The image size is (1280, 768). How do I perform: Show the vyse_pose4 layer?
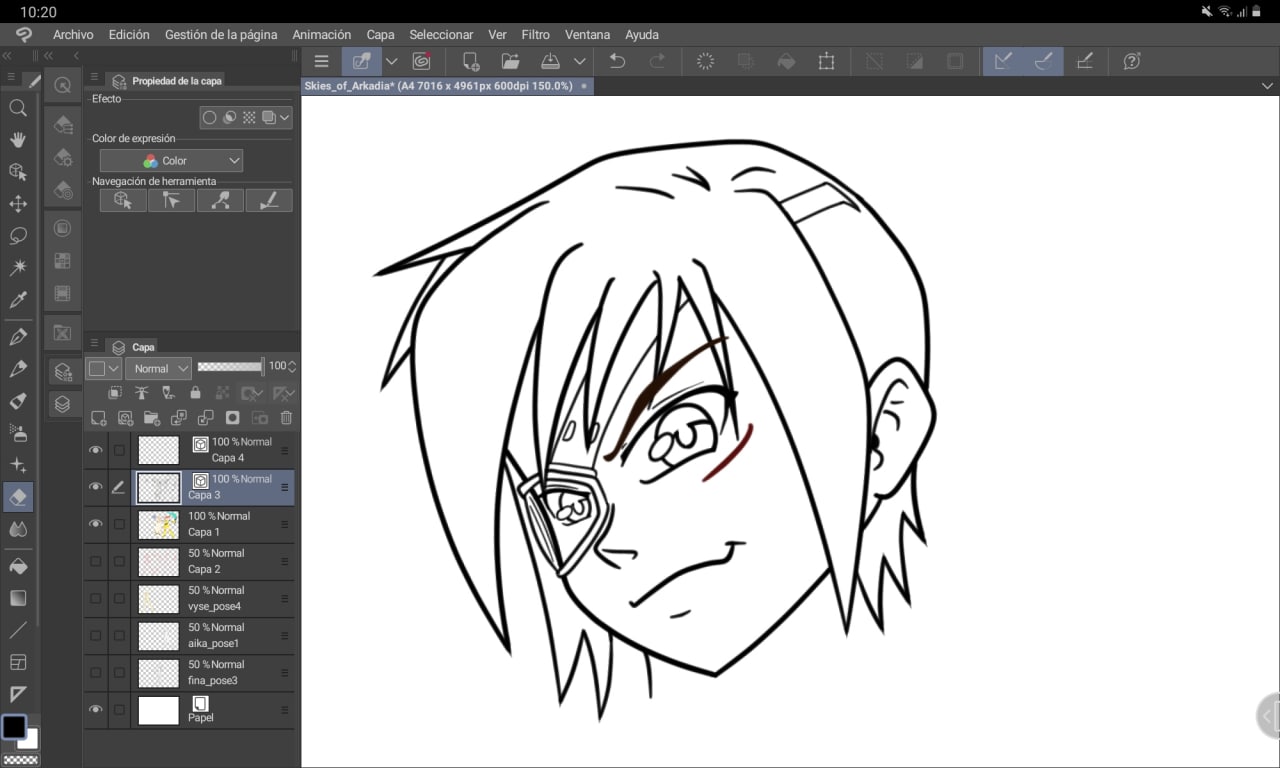click(95, 598)
